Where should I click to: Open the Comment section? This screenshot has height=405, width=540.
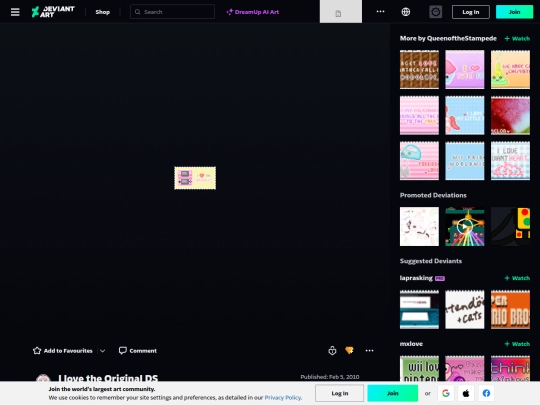click(x=138, y=351)
